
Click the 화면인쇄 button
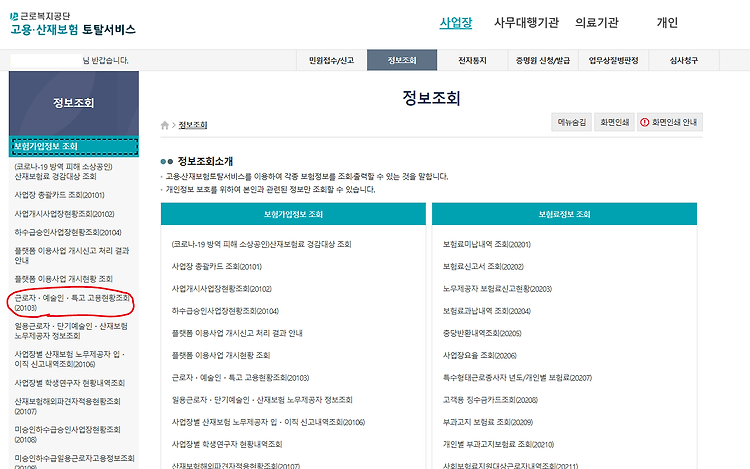click(615, 122)
